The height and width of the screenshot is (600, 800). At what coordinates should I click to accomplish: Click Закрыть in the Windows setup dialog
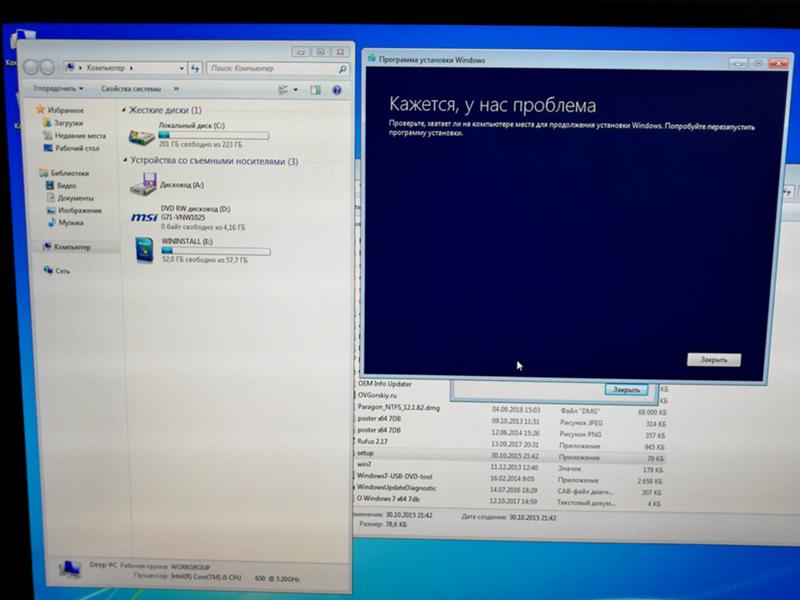tap(714, 360)
